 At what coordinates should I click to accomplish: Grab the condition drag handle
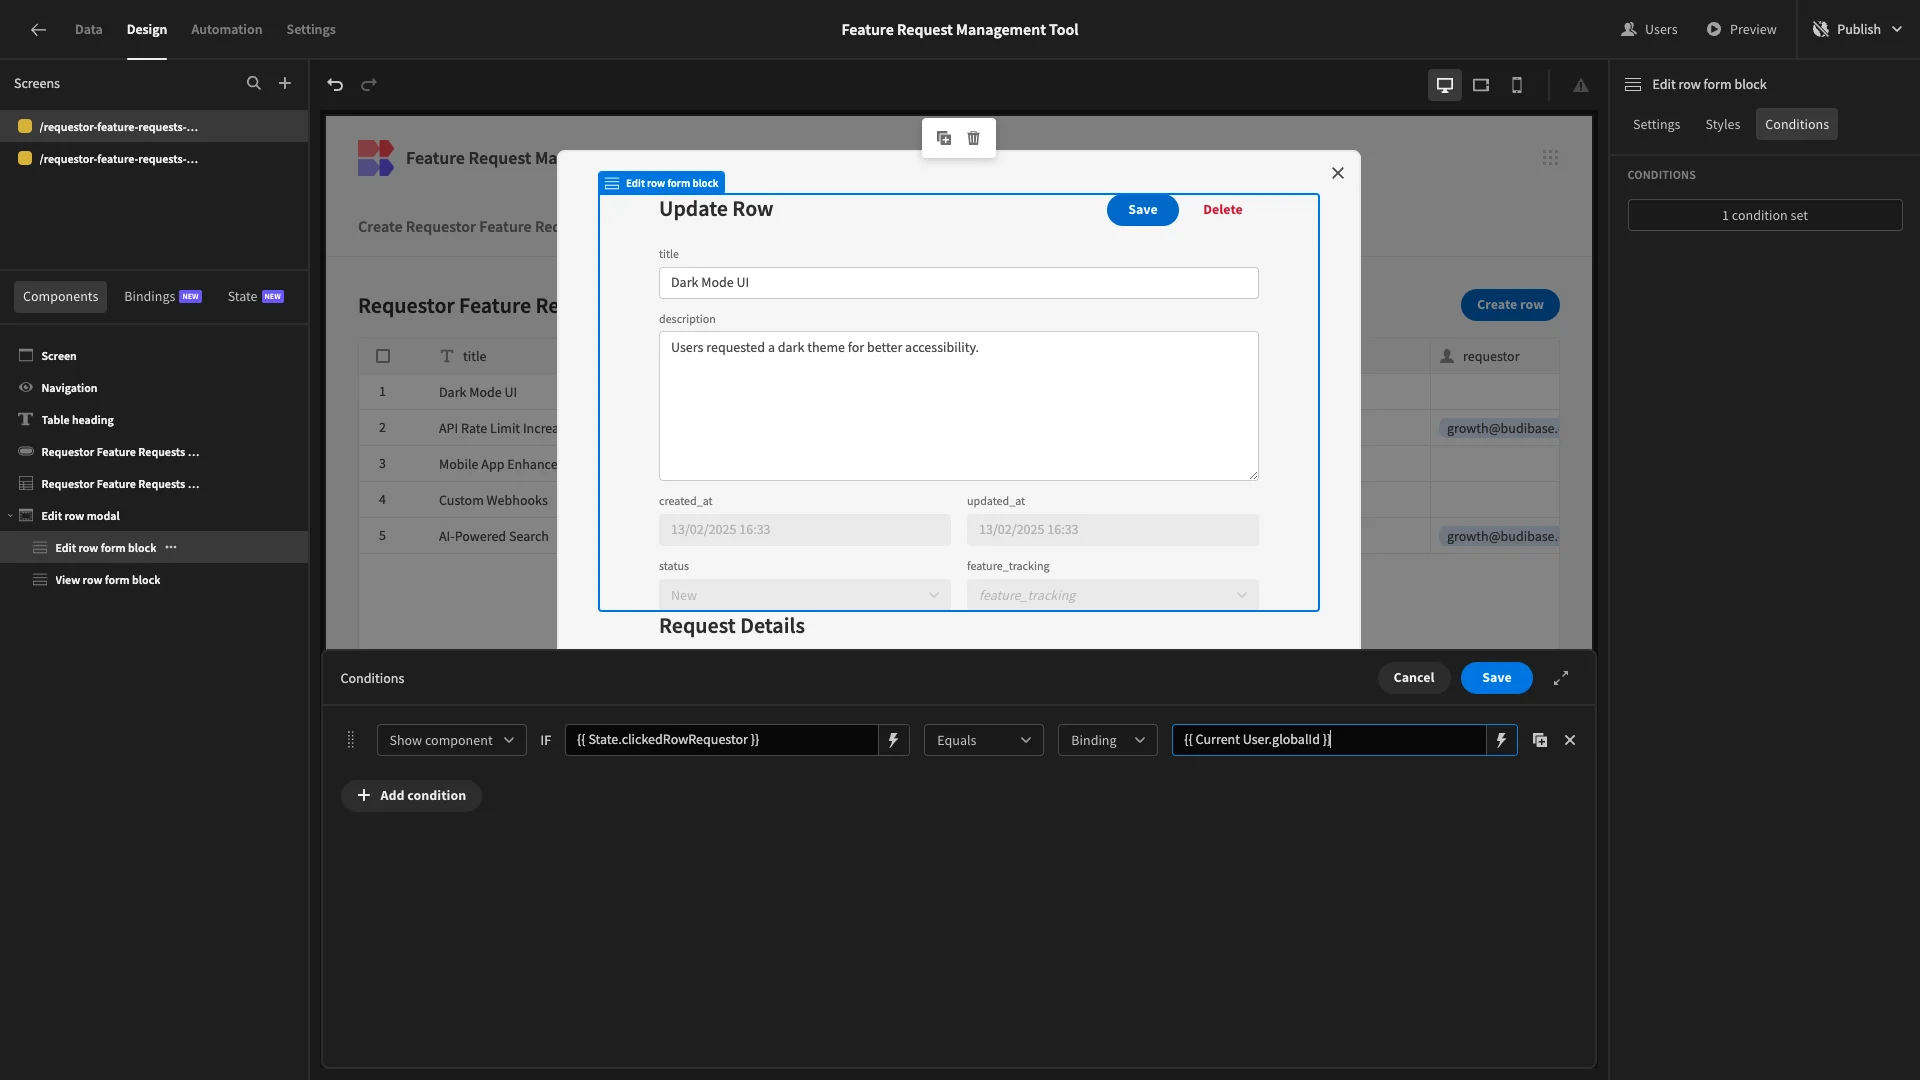[x=351, y=740]
